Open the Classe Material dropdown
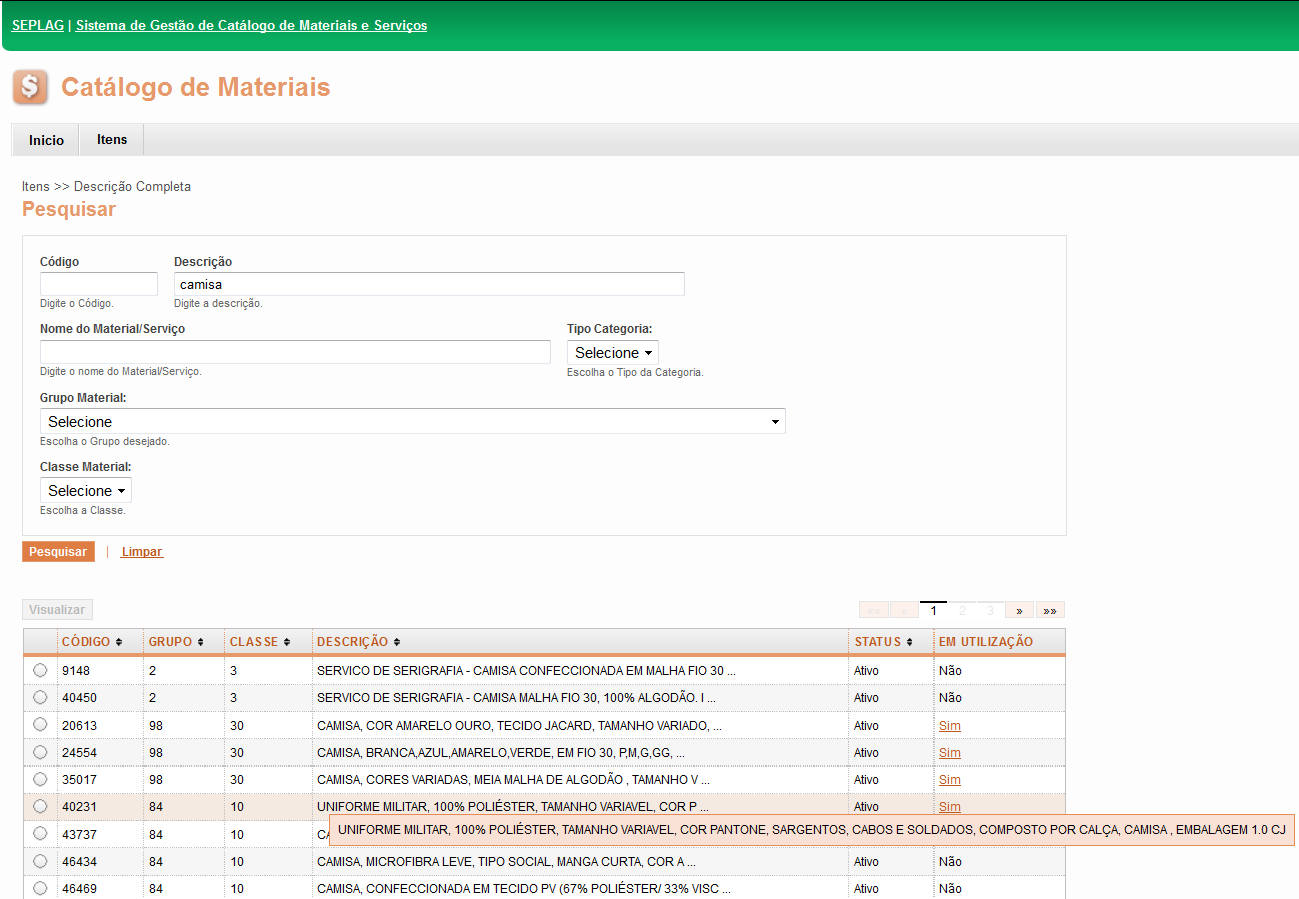This screenshot has height=899, width=1299. click(86, 491)
